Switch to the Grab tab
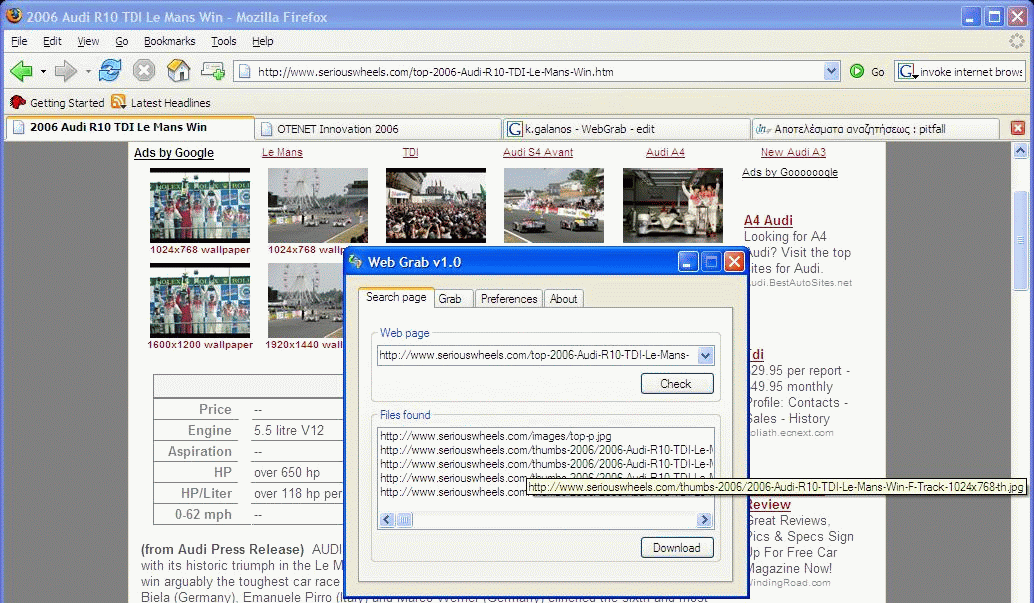This screenshot has height=603, width=1034. point(450,299)
